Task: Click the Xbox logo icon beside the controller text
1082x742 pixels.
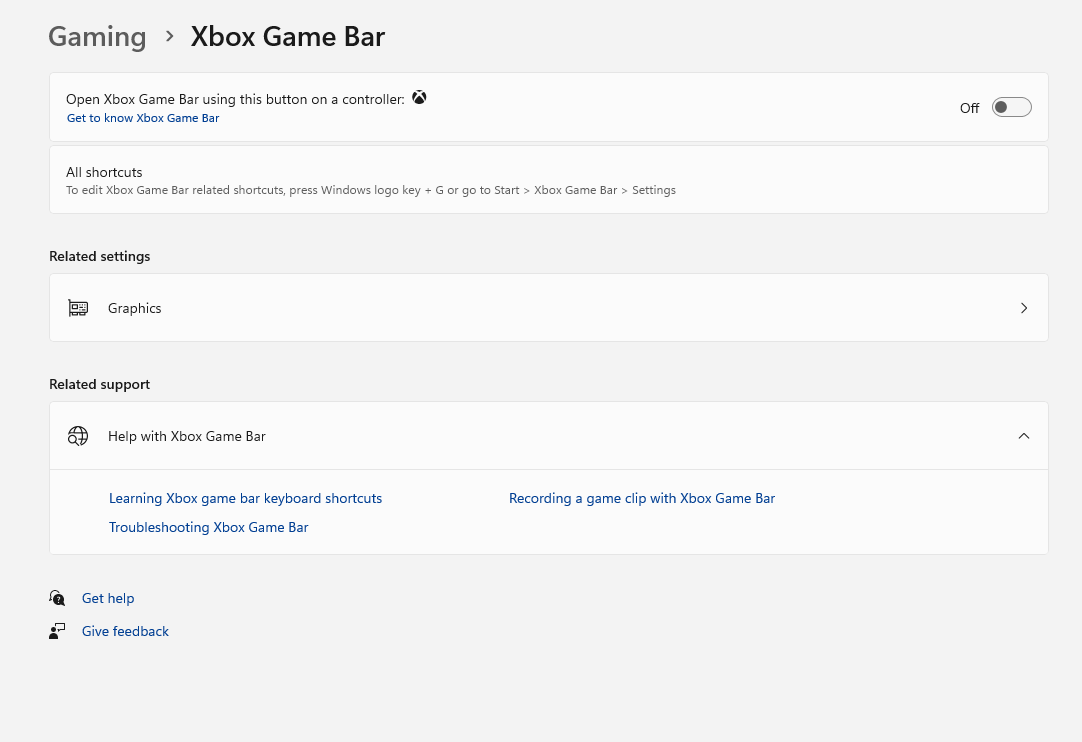Action: (x=419, y=98)
